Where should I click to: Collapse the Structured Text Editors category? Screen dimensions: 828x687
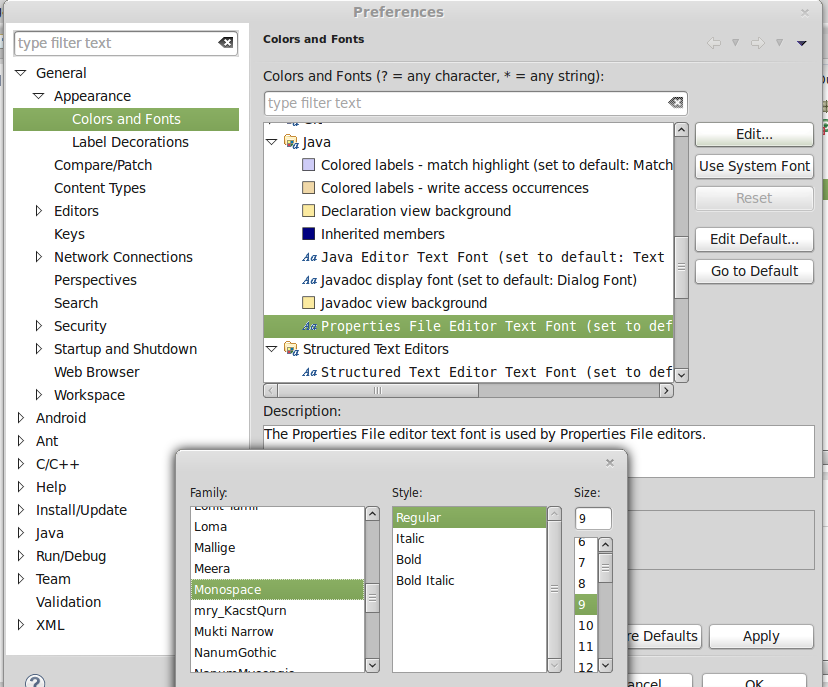272,349
